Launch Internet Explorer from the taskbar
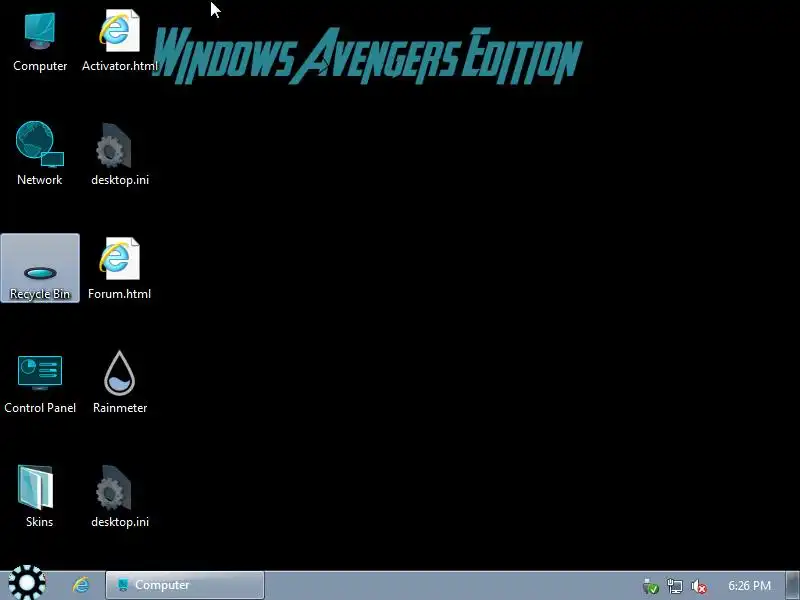 tap(81, 585)
